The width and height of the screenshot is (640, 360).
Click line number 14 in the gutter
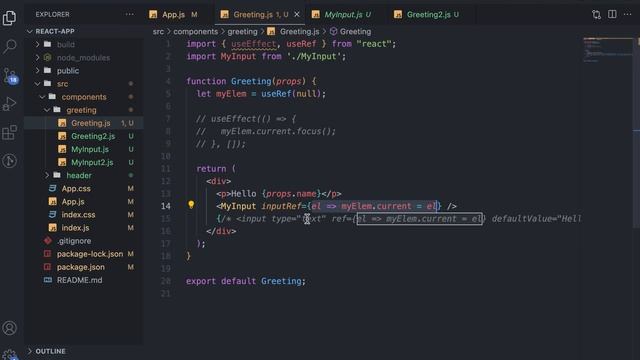point(165,206)
